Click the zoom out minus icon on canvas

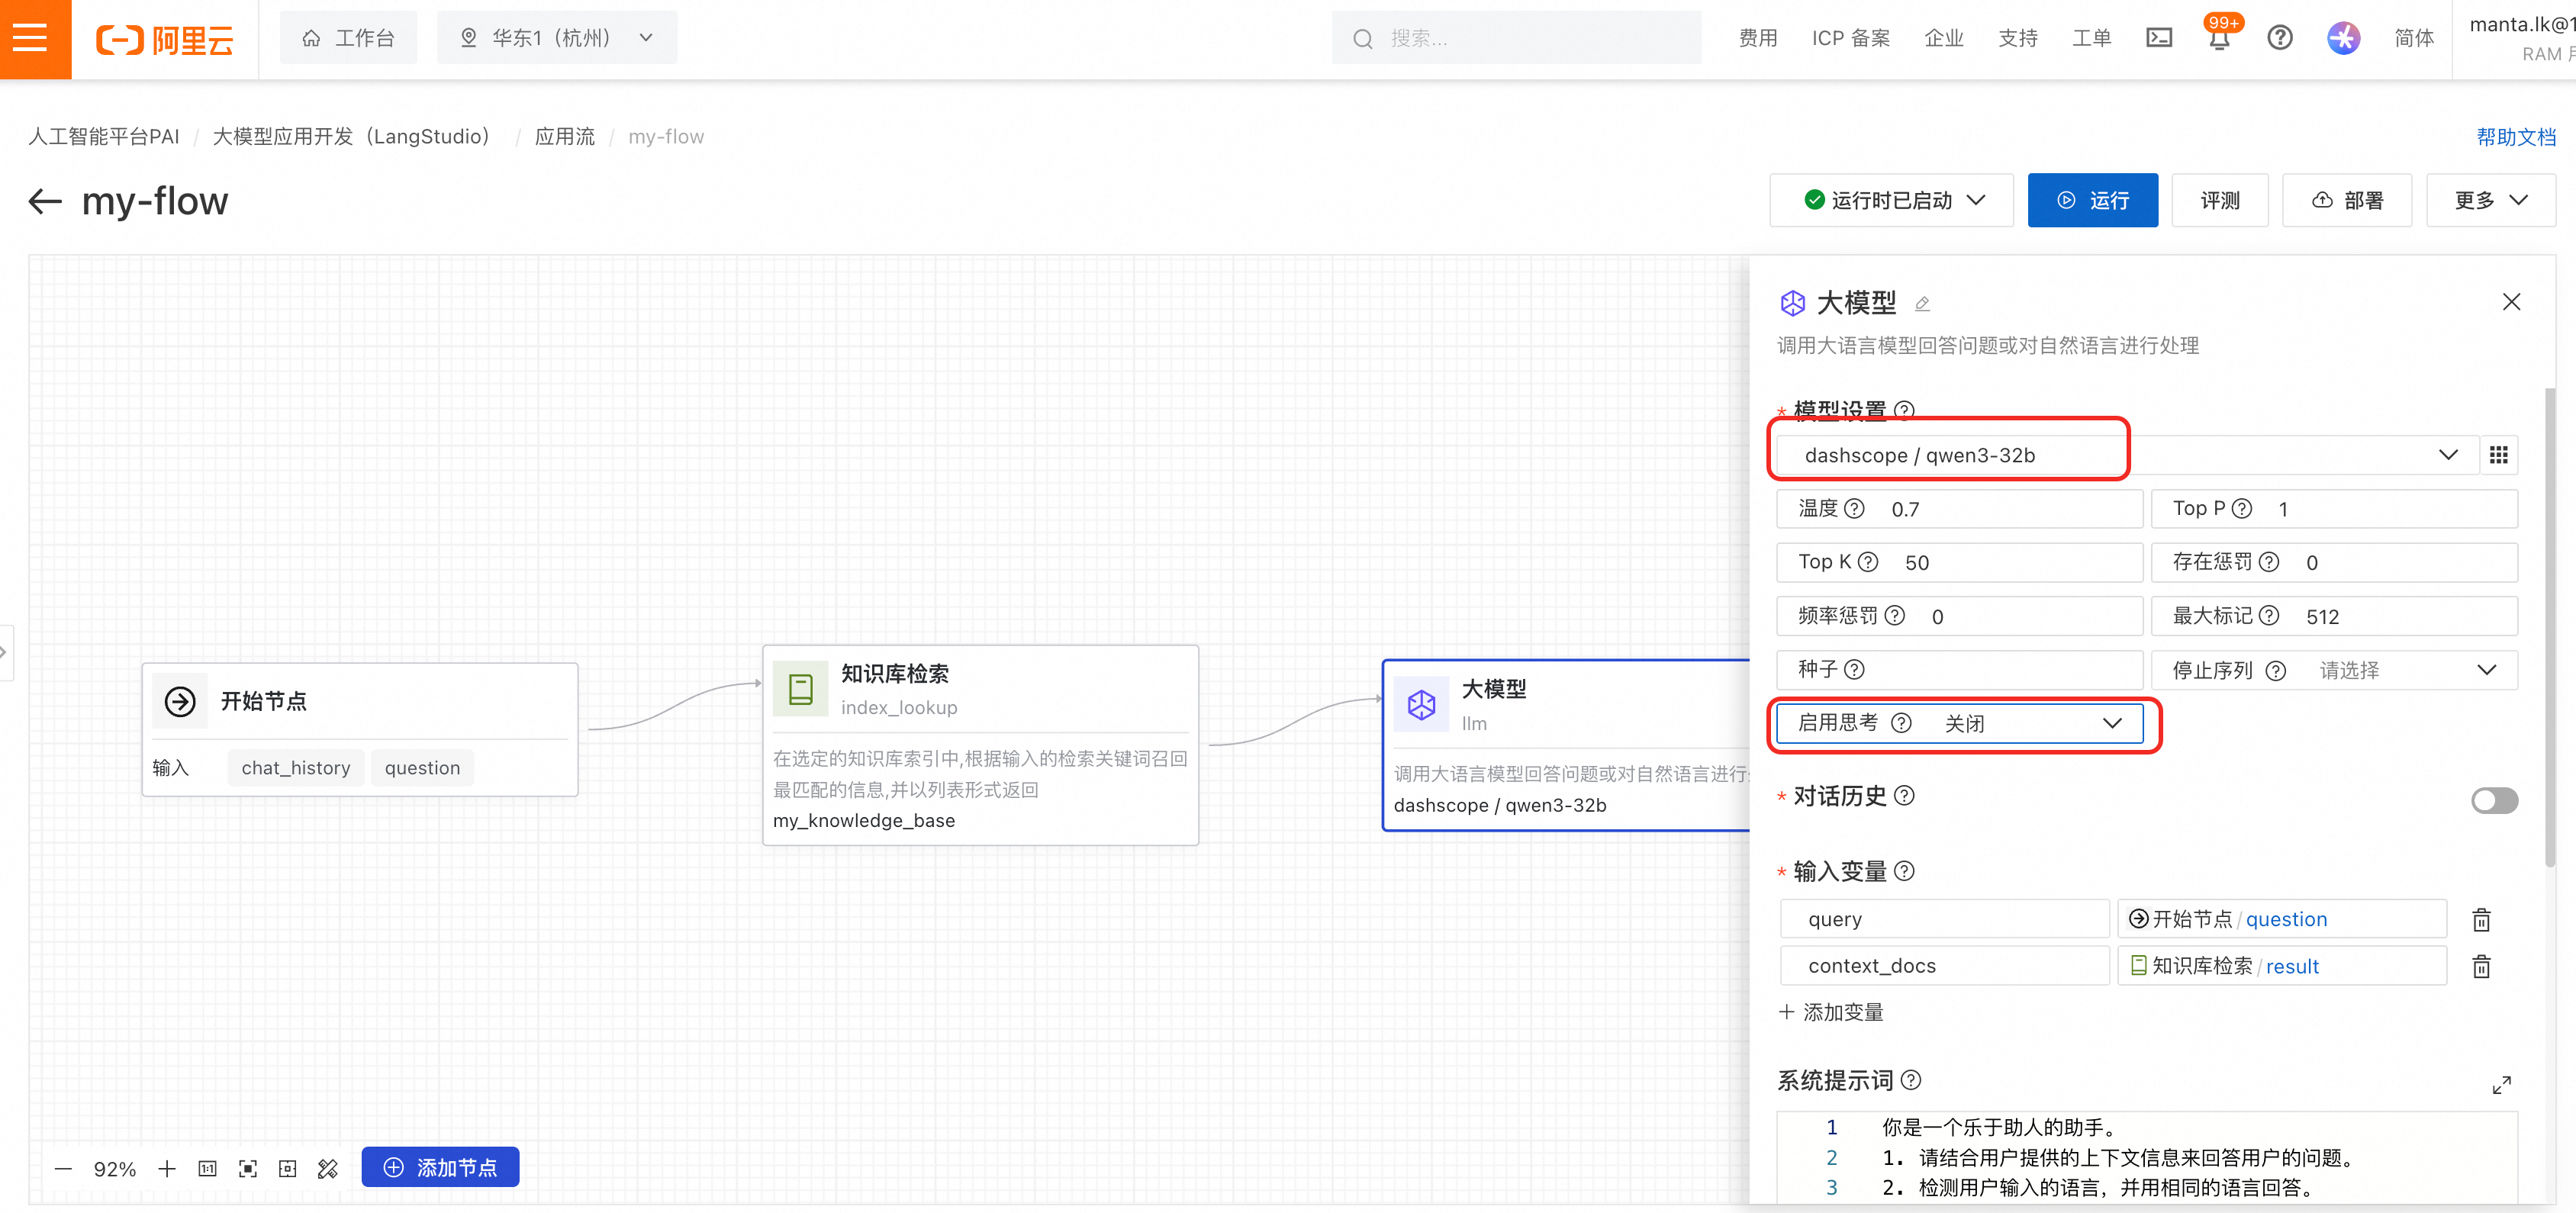(63, 1168)
